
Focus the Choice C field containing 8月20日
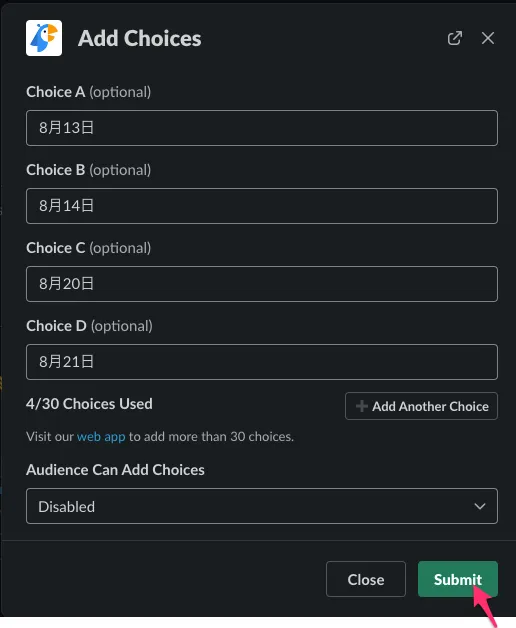coord(262,284)
